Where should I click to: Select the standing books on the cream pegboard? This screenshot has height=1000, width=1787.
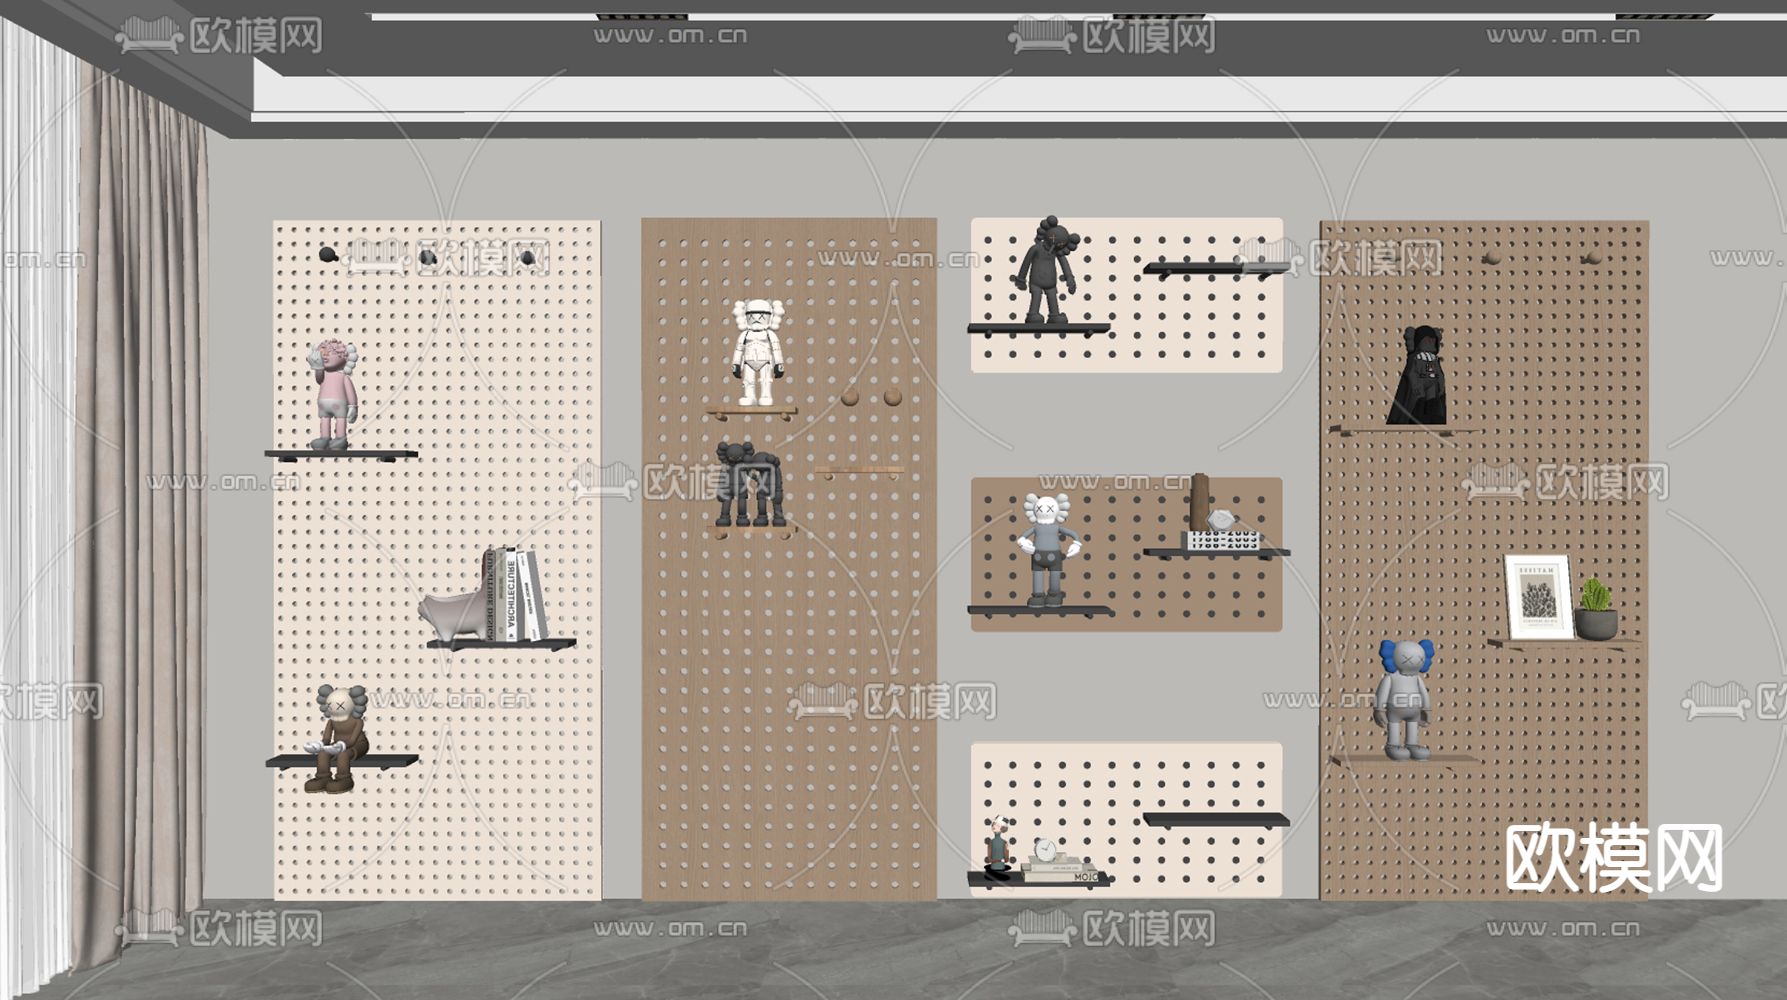(x=515, y=594)
